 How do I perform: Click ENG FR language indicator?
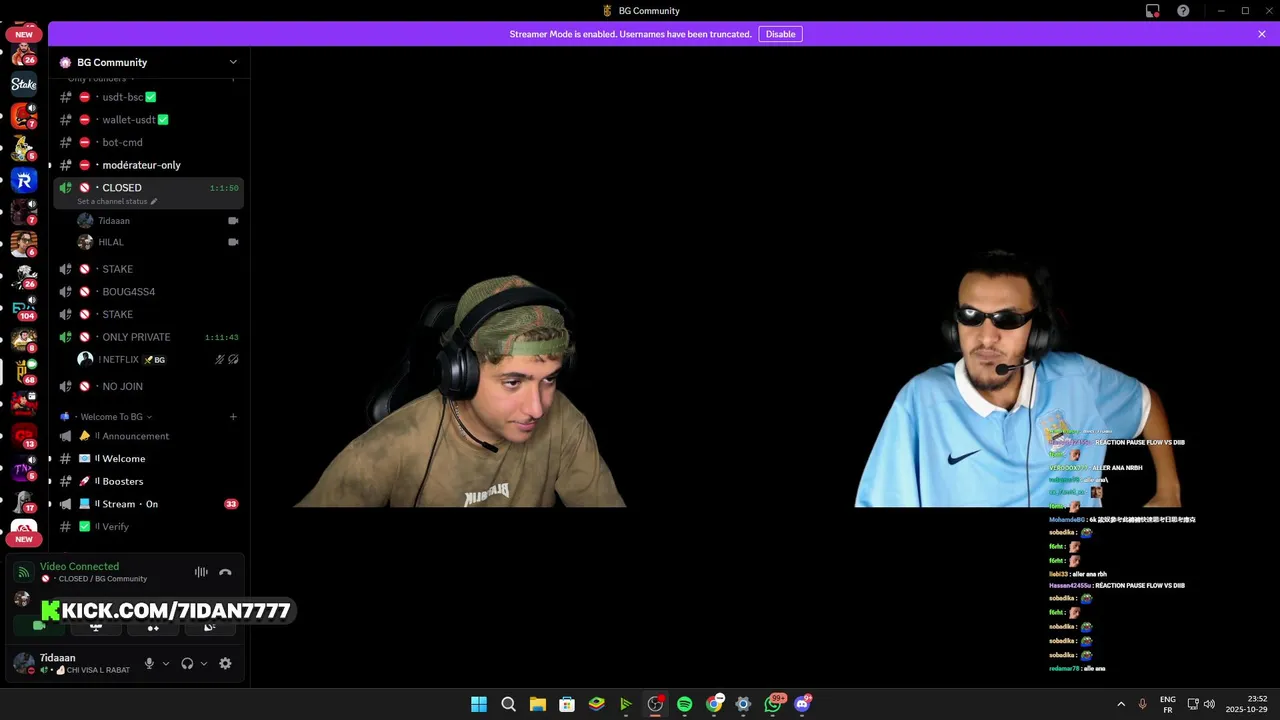pyautogui.click(x=1167, y=704)
